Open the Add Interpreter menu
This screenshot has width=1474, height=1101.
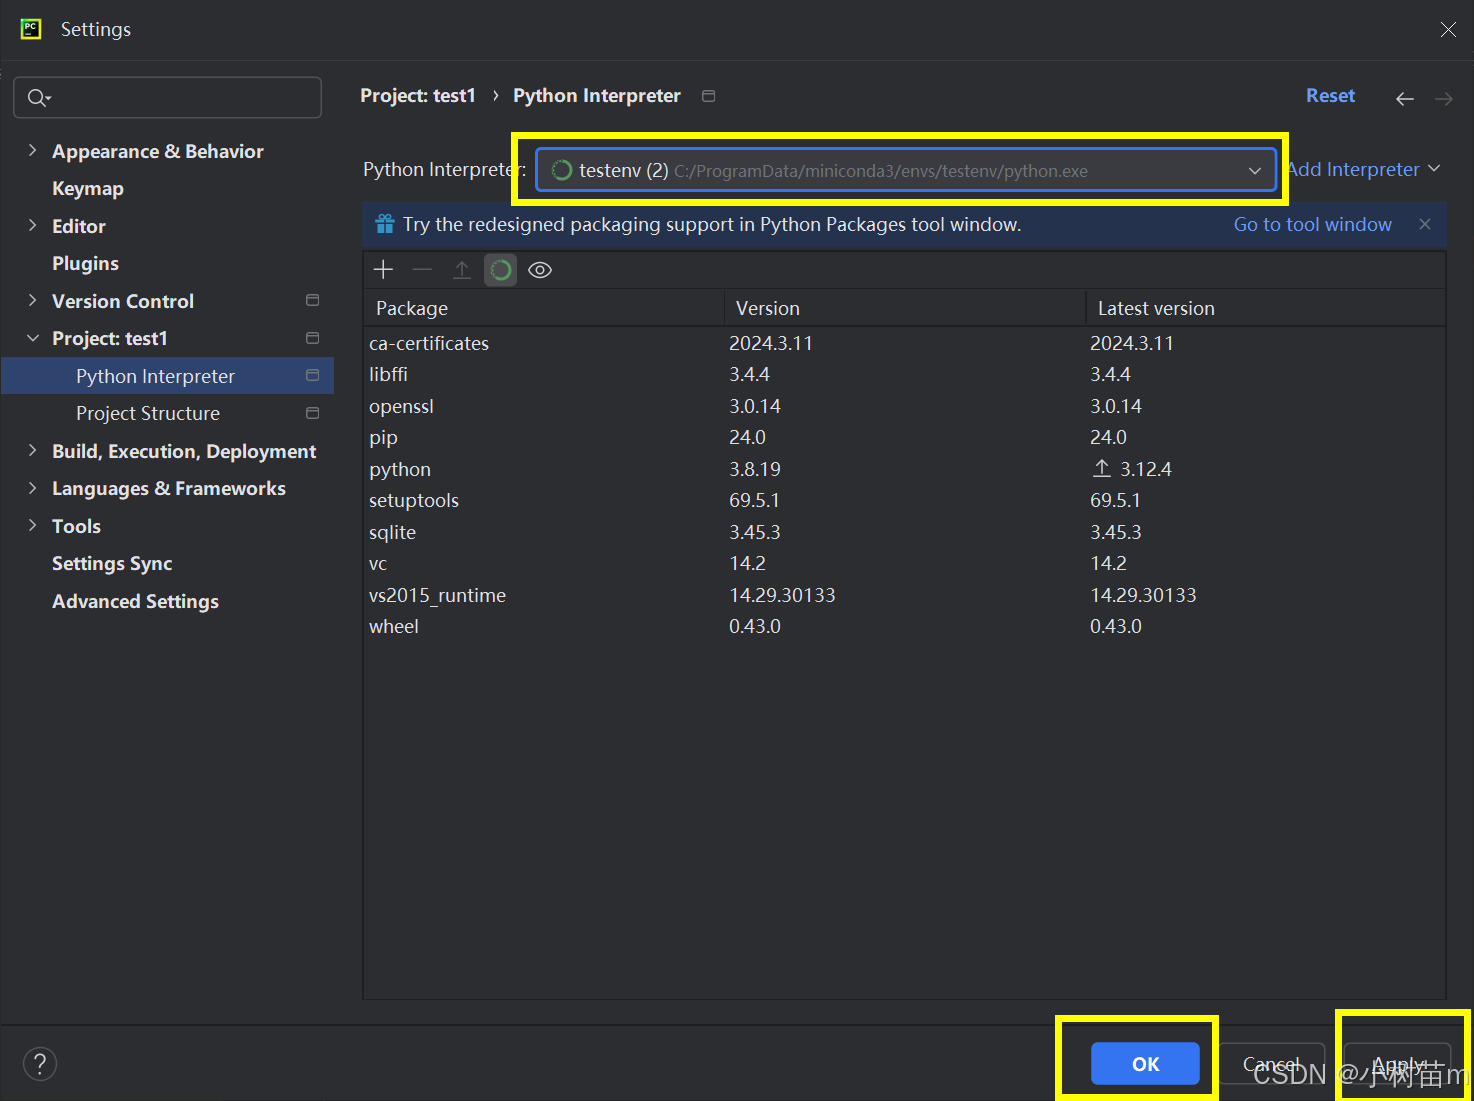coord(1364,169)
